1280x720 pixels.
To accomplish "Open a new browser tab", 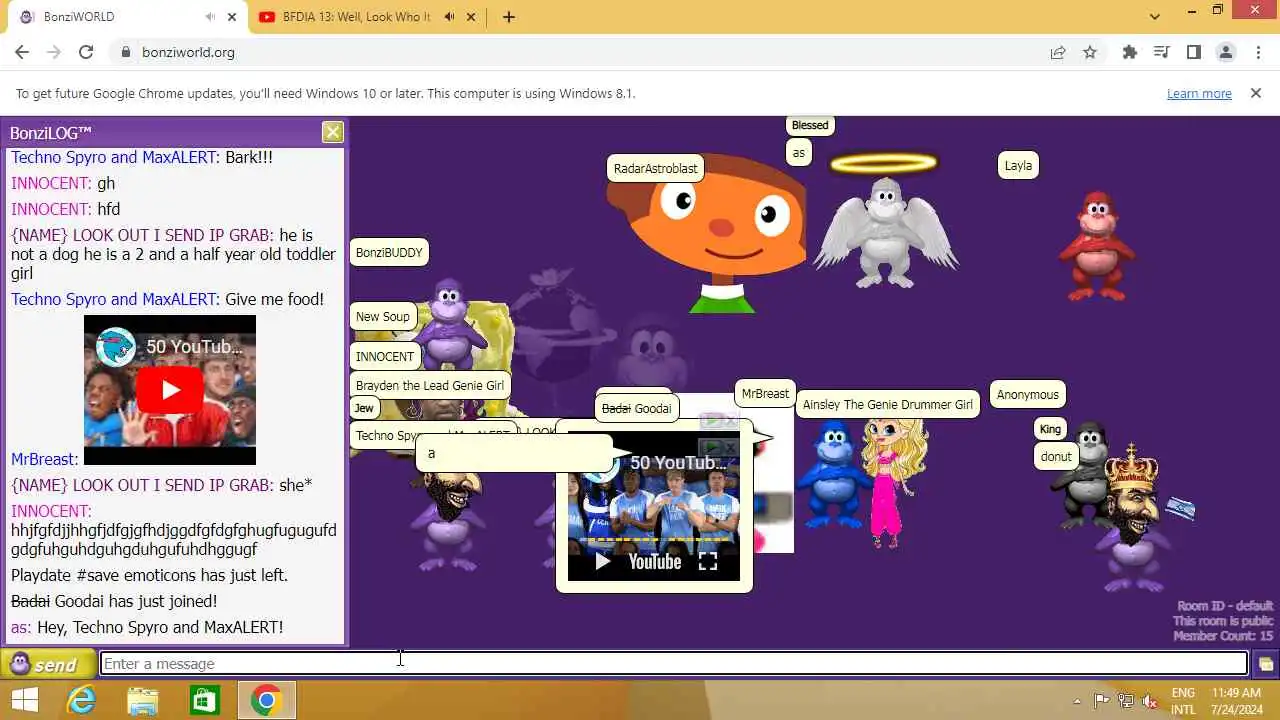I will [508, 17].
